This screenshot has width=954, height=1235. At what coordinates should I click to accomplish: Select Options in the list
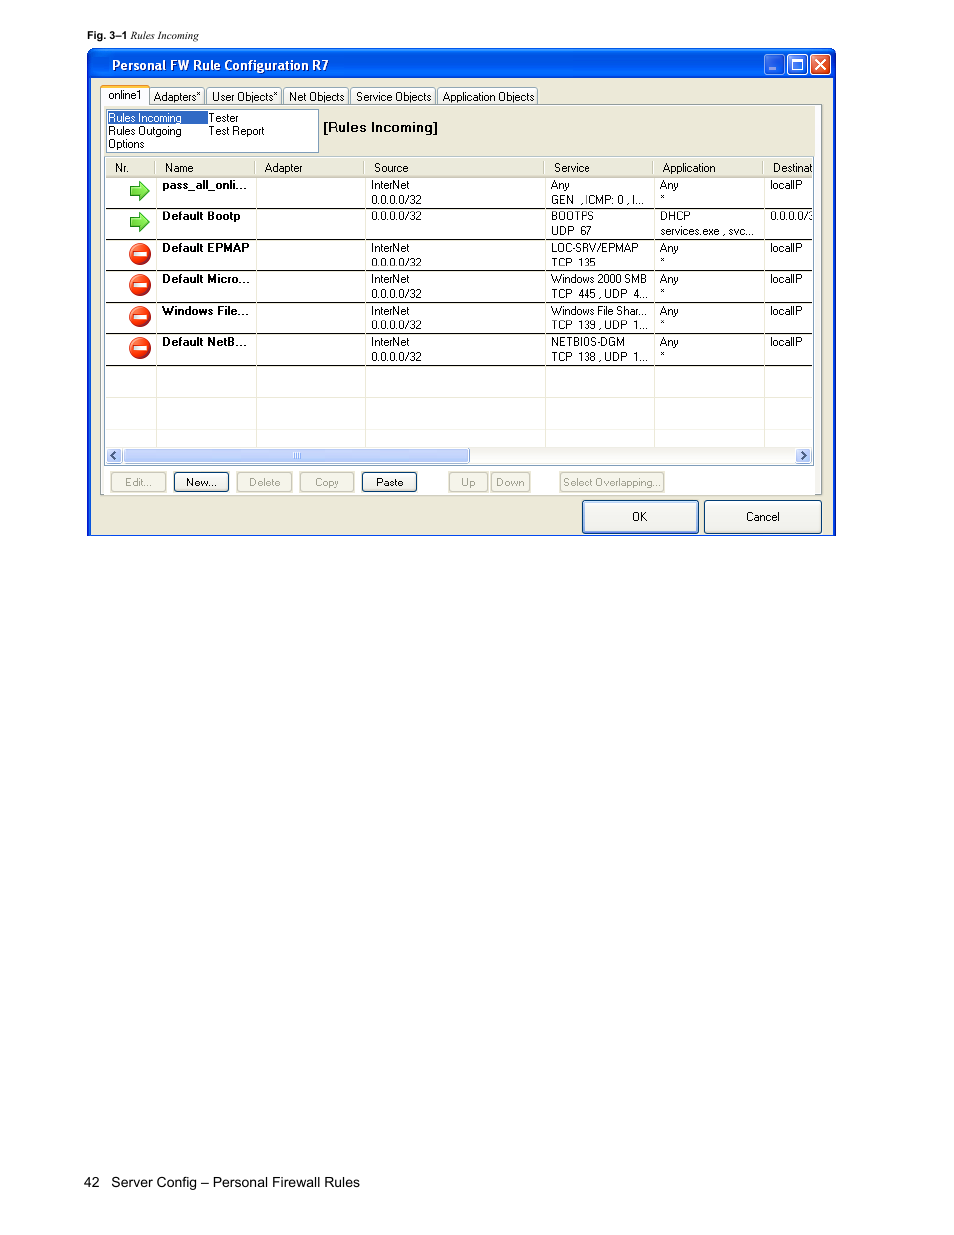click(126, 144)
